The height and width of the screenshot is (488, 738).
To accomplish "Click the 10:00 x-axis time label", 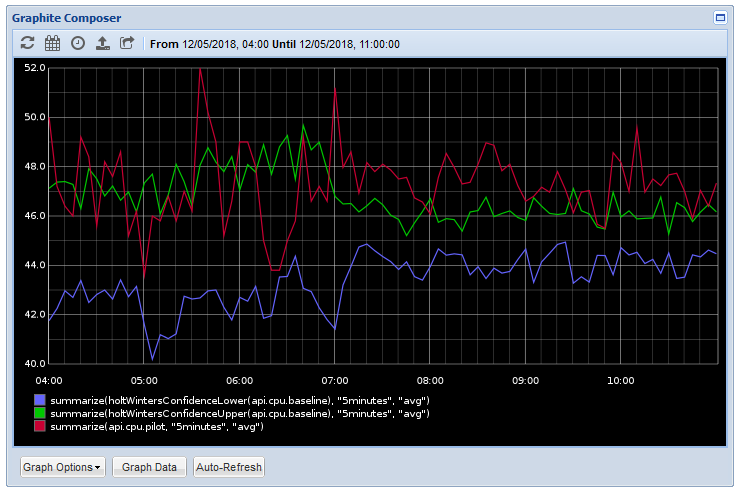I will tap(620, 380).
